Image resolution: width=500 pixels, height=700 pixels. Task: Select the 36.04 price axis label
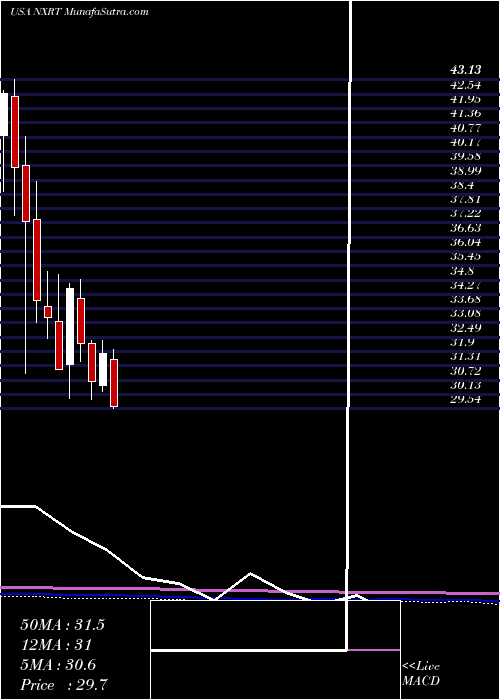pyautogui.click(x=466, y=243)
